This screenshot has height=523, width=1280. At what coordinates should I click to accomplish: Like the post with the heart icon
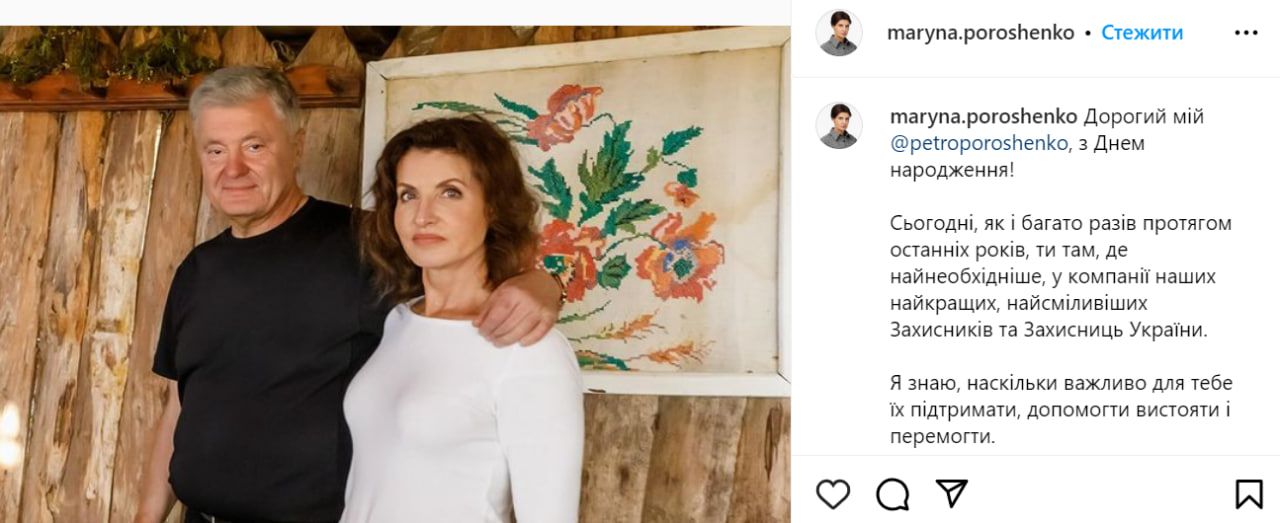[x=833, y=493]
